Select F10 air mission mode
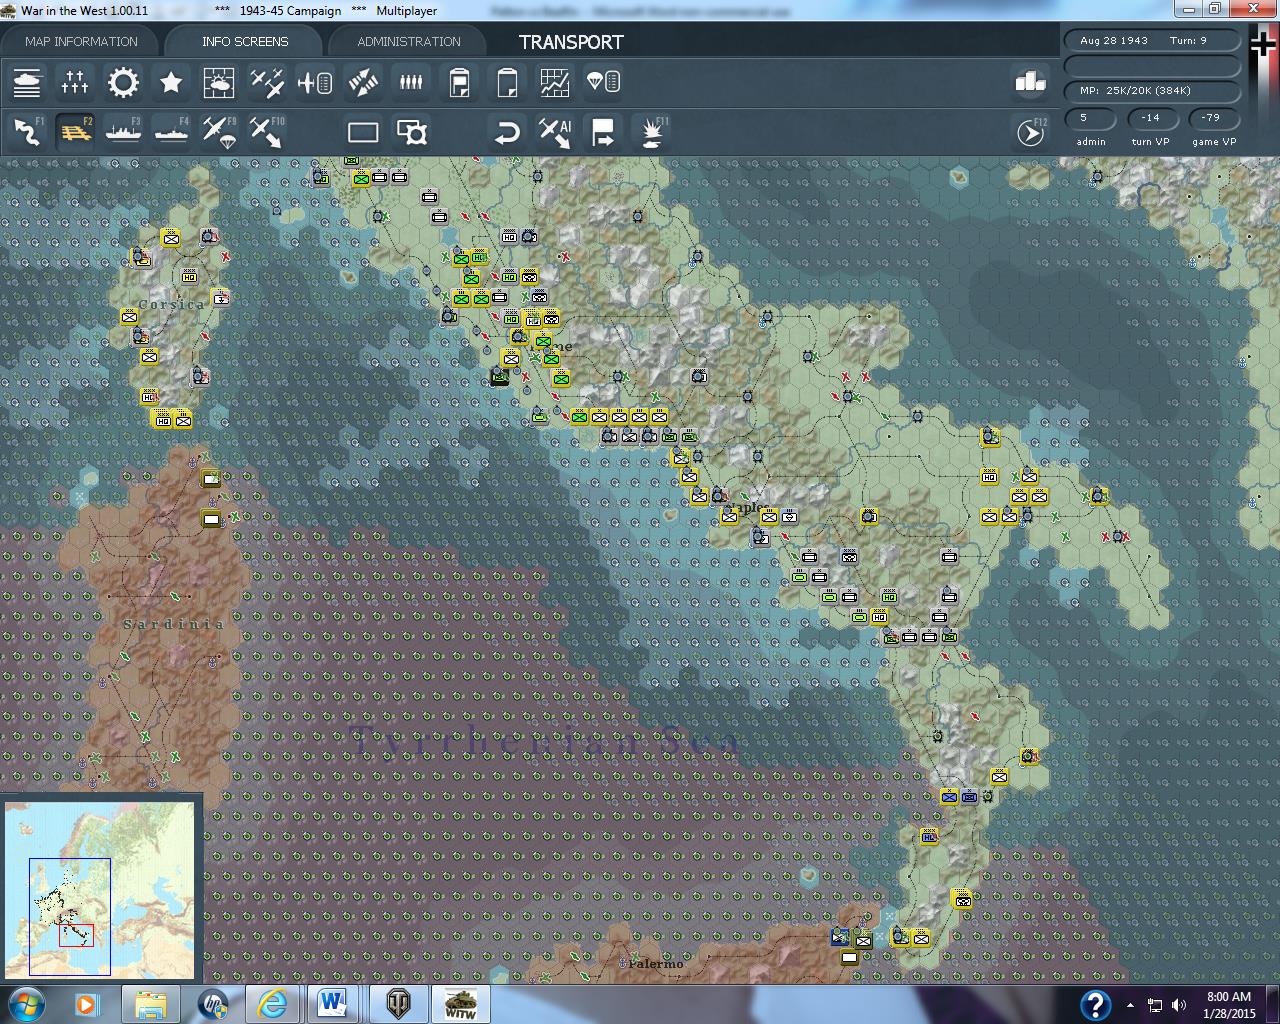The image size is (1280, 1024). point(267,132)
